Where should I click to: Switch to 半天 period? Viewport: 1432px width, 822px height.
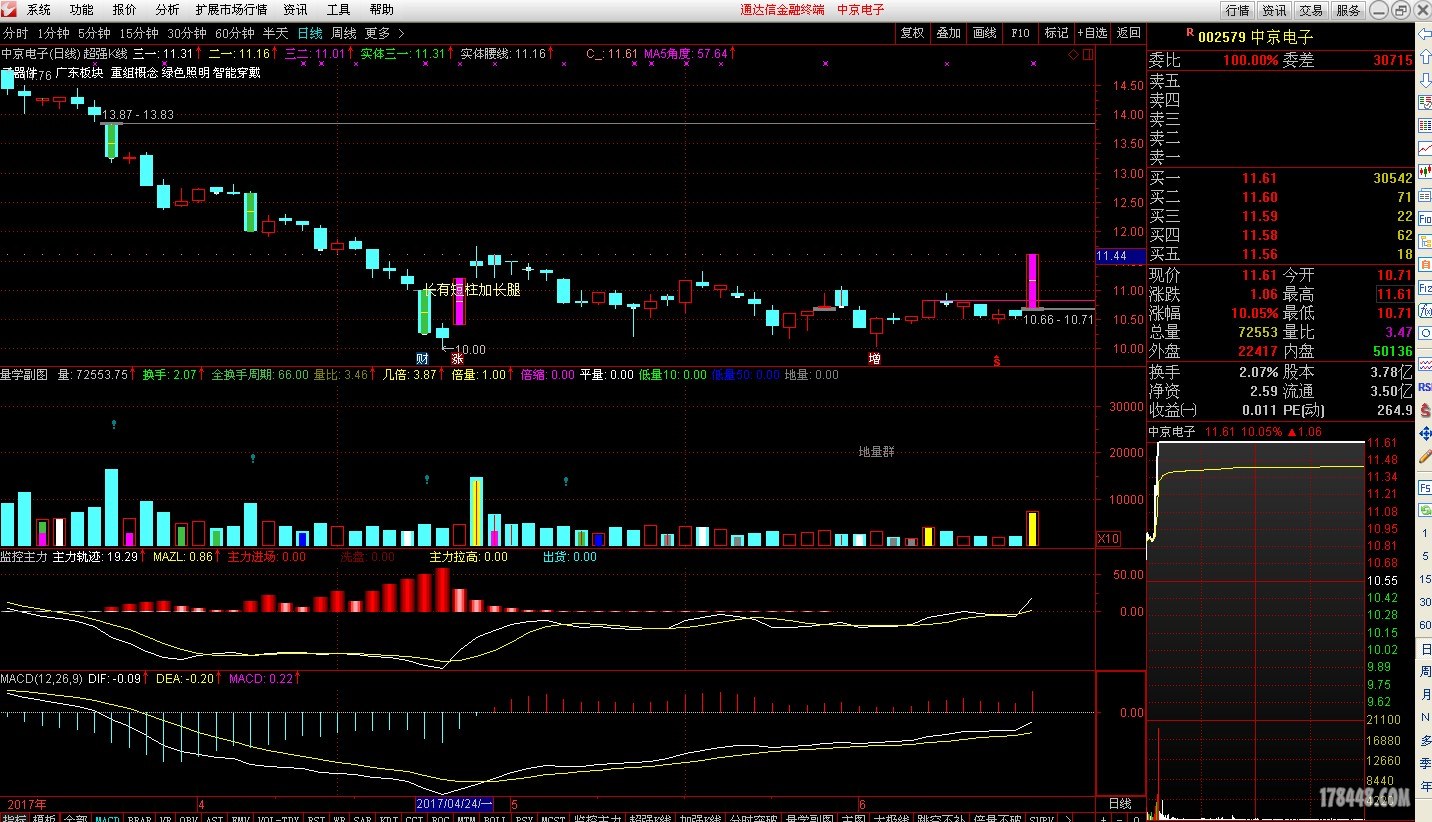point(275,33)
